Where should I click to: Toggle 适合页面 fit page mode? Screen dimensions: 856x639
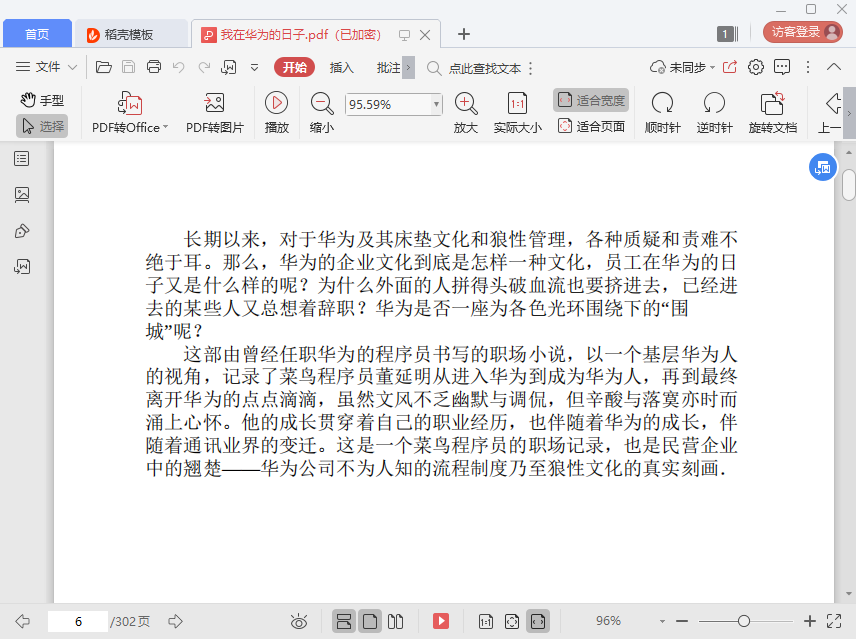pos(591,127)
